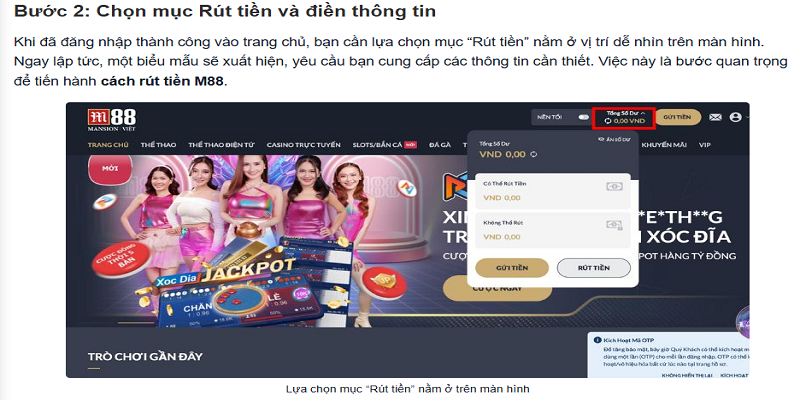Expand the arrow next to the account icon
This screenshot has height=400, width=800.
click(746, 117)
